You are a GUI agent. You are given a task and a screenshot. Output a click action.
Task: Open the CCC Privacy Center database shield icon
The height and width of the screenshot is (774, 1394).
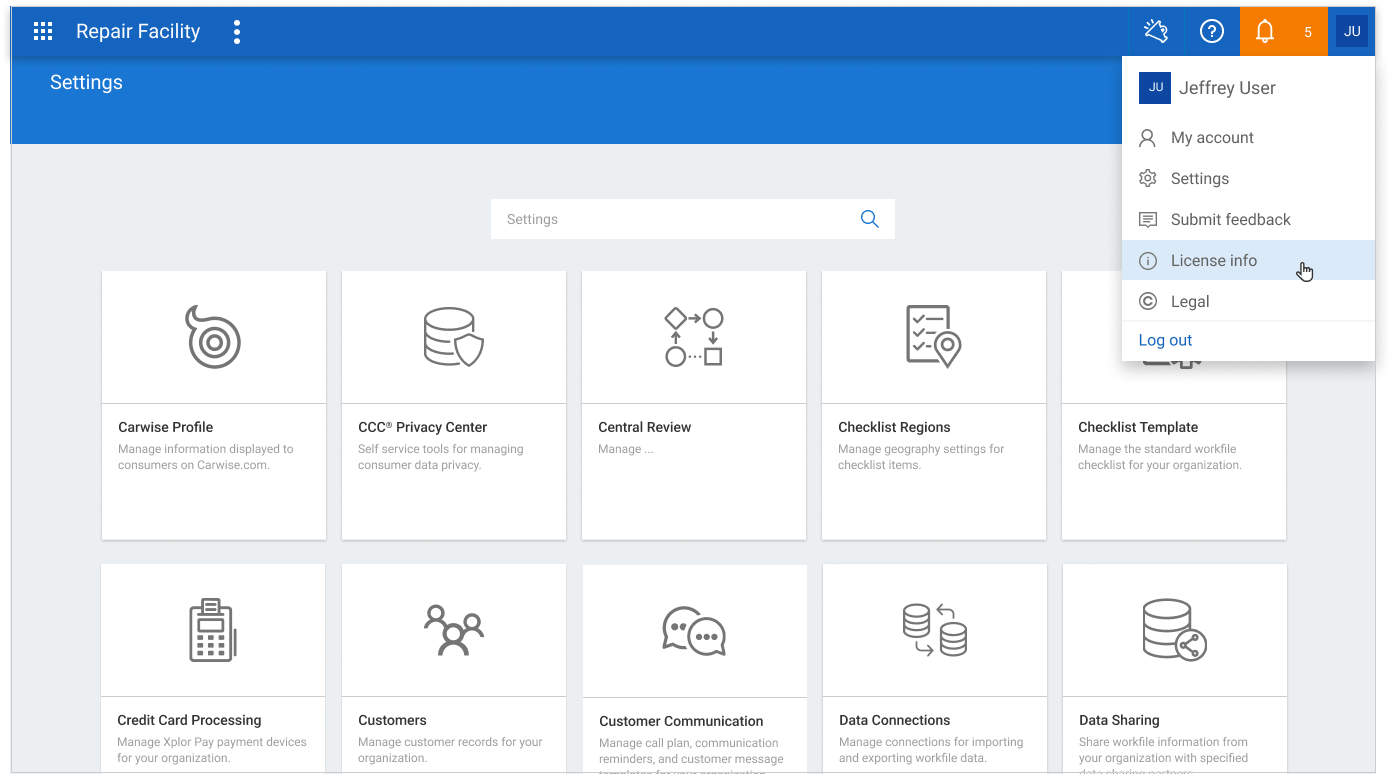454,337
